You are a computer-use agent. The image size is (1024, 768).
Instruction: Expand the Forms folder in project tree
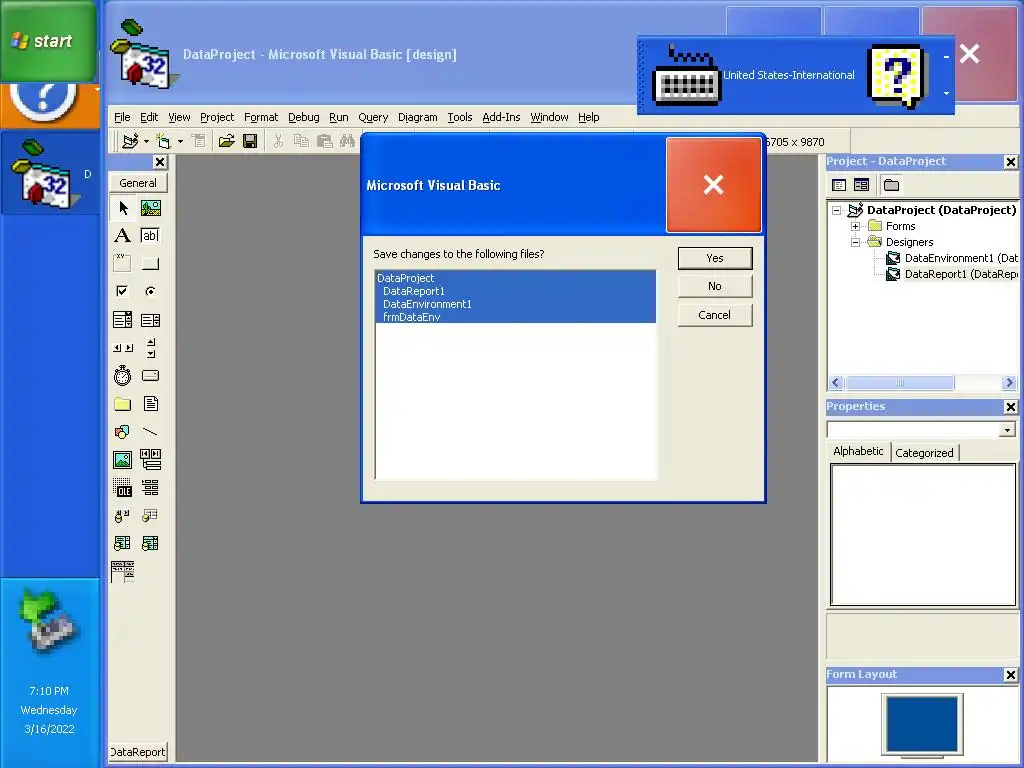(x=856, y=227)
